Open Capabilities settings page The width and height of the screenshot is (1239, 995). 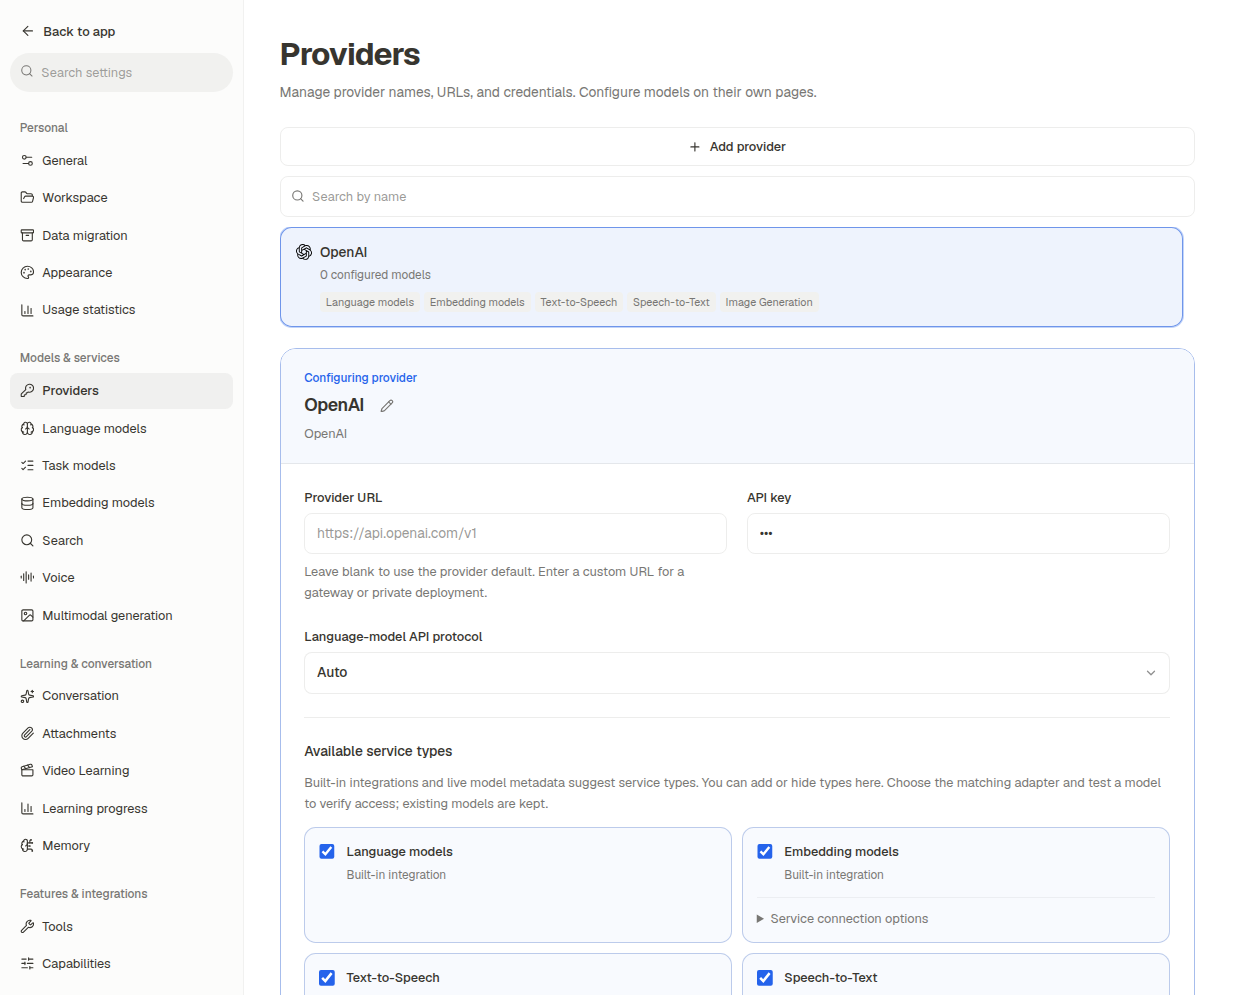pyautogui.click(x=121, y=963)
